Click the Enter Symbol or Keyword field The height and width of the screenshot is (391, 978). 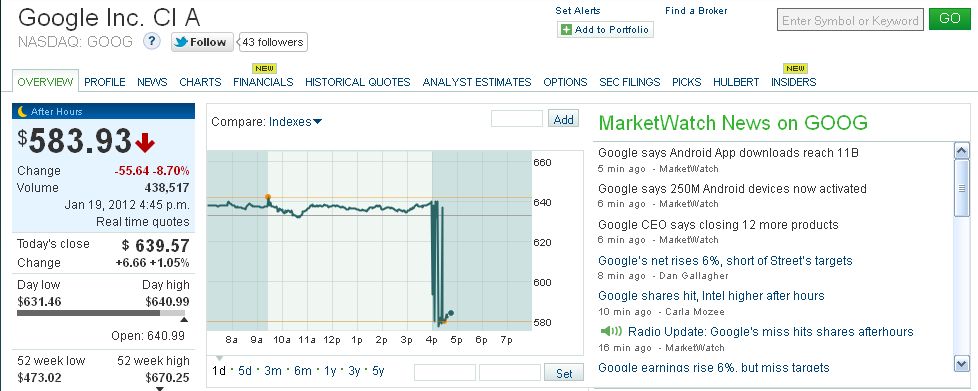point(850,20)
